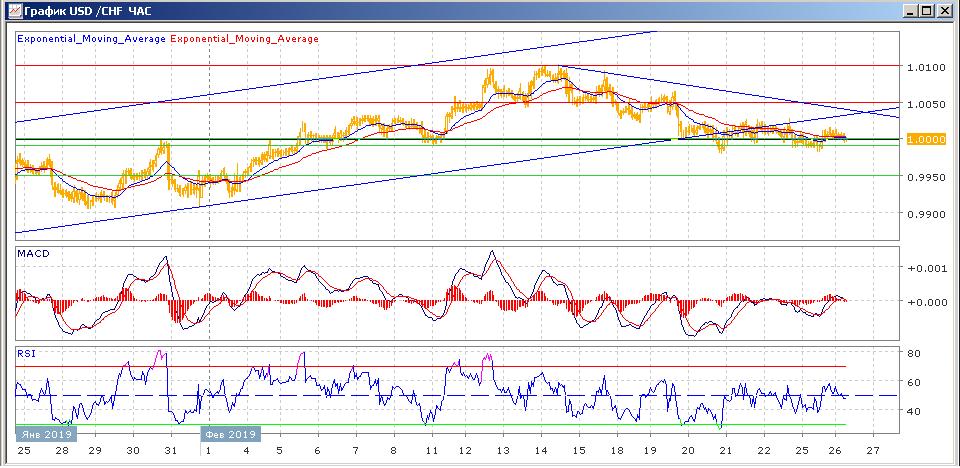Click the 0.9950 price axis label

[x=926, y=177]
